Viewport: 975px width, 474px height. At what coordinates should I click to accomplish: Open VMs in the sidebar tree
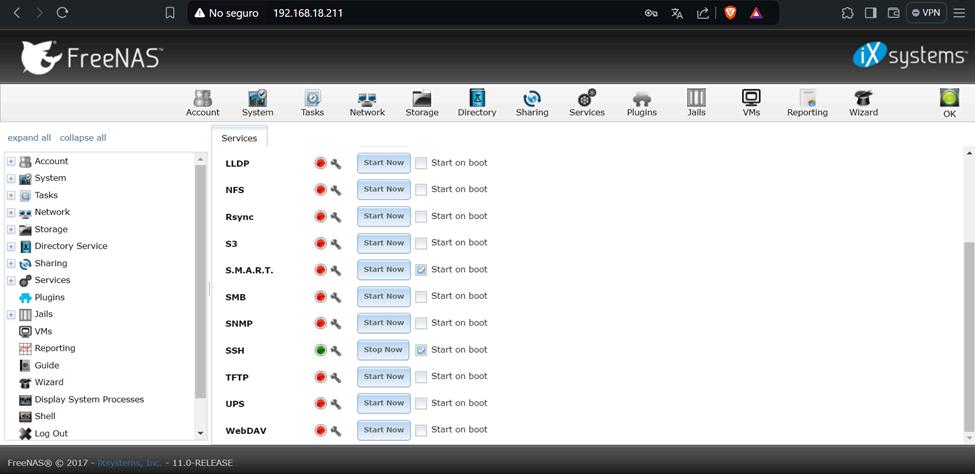coord(43,331)
